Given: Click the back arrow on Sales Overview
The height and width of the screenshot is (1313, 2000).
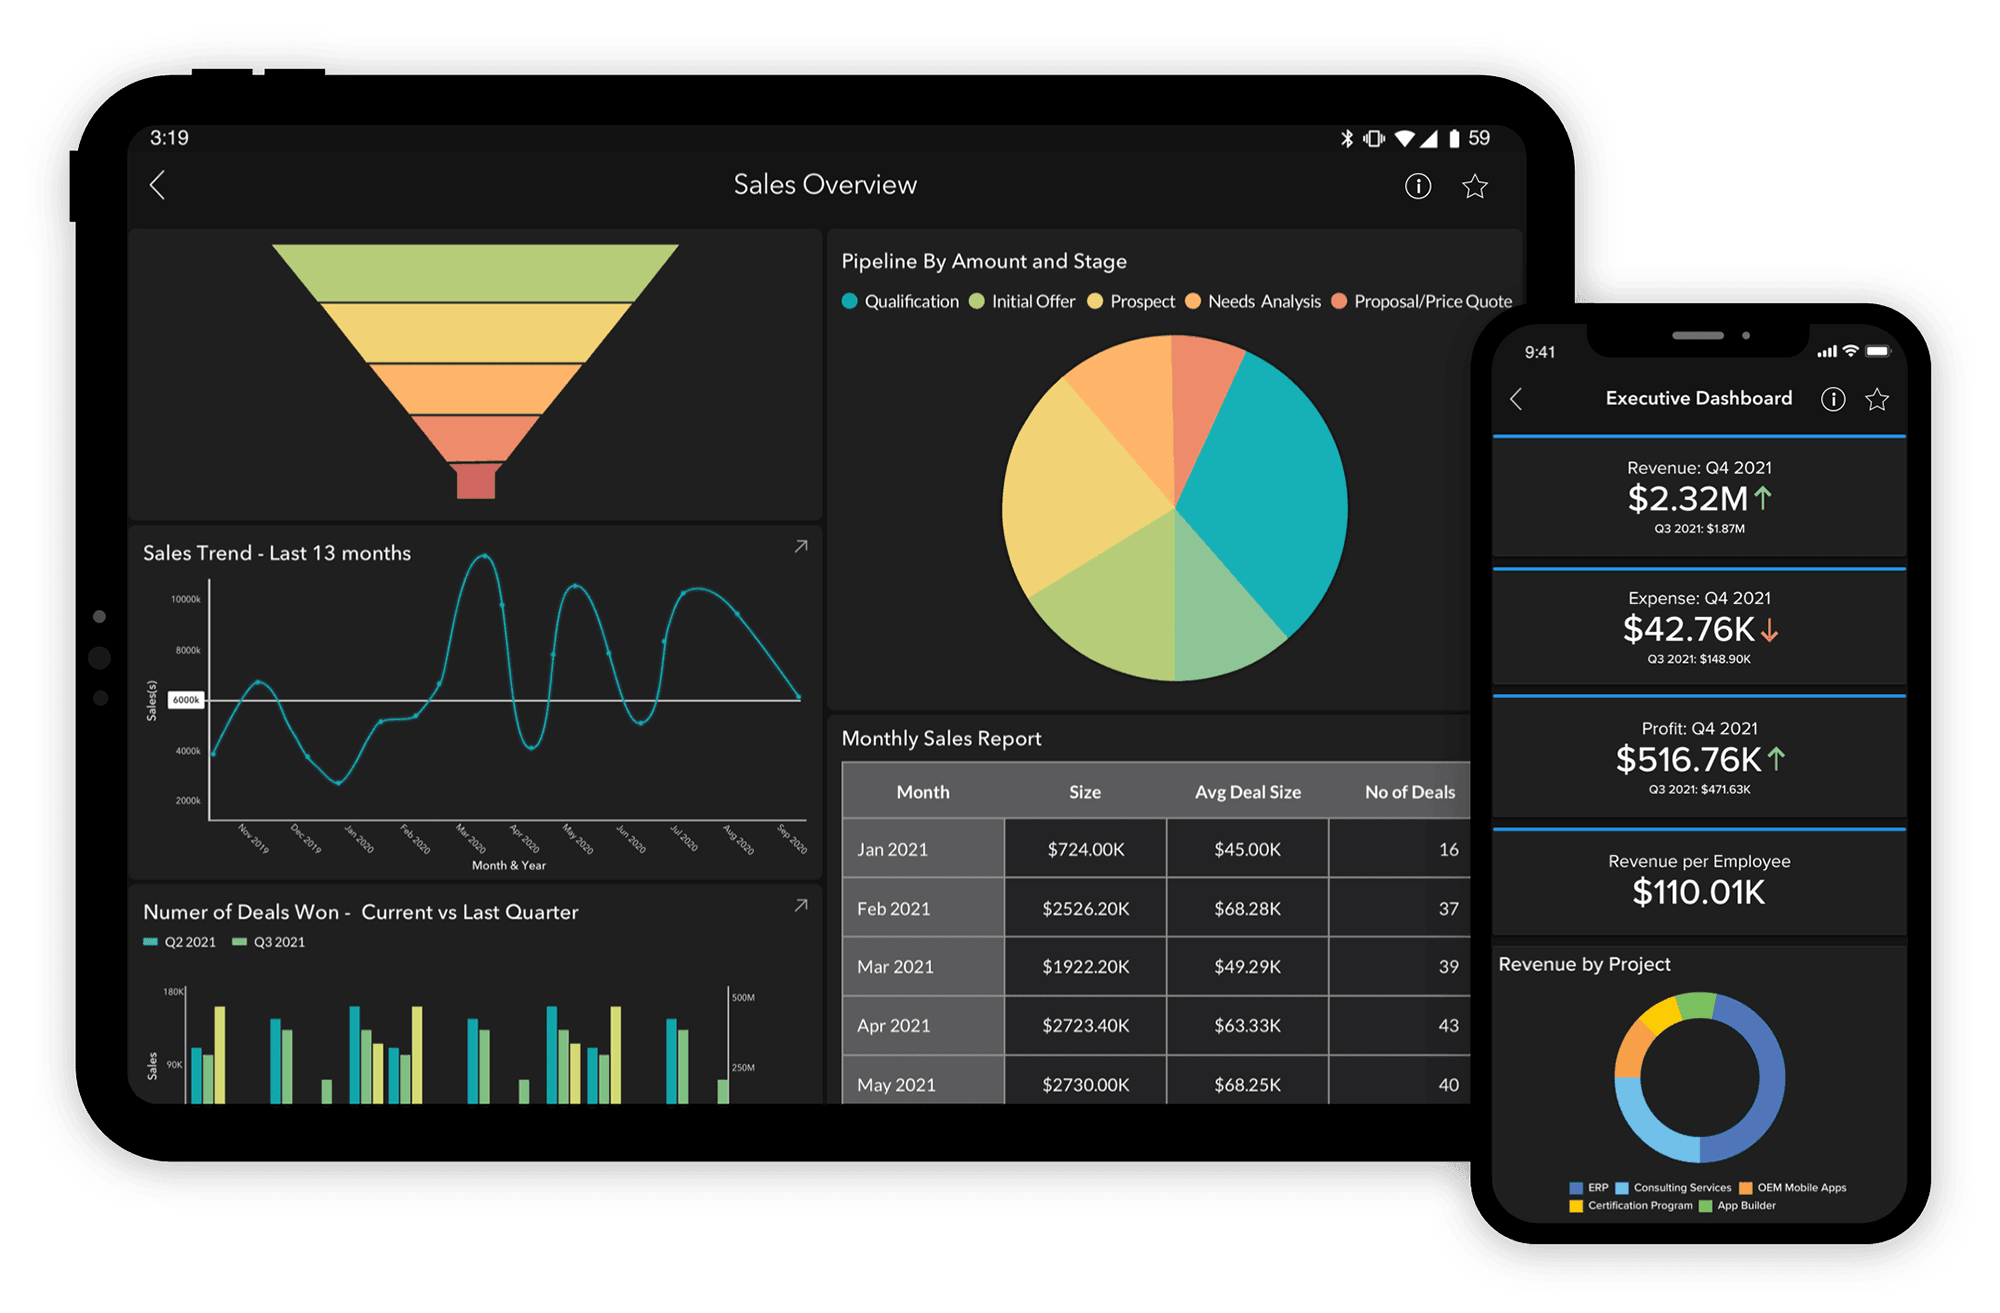Looking at the screenshot, I should [x=158, y=183].
